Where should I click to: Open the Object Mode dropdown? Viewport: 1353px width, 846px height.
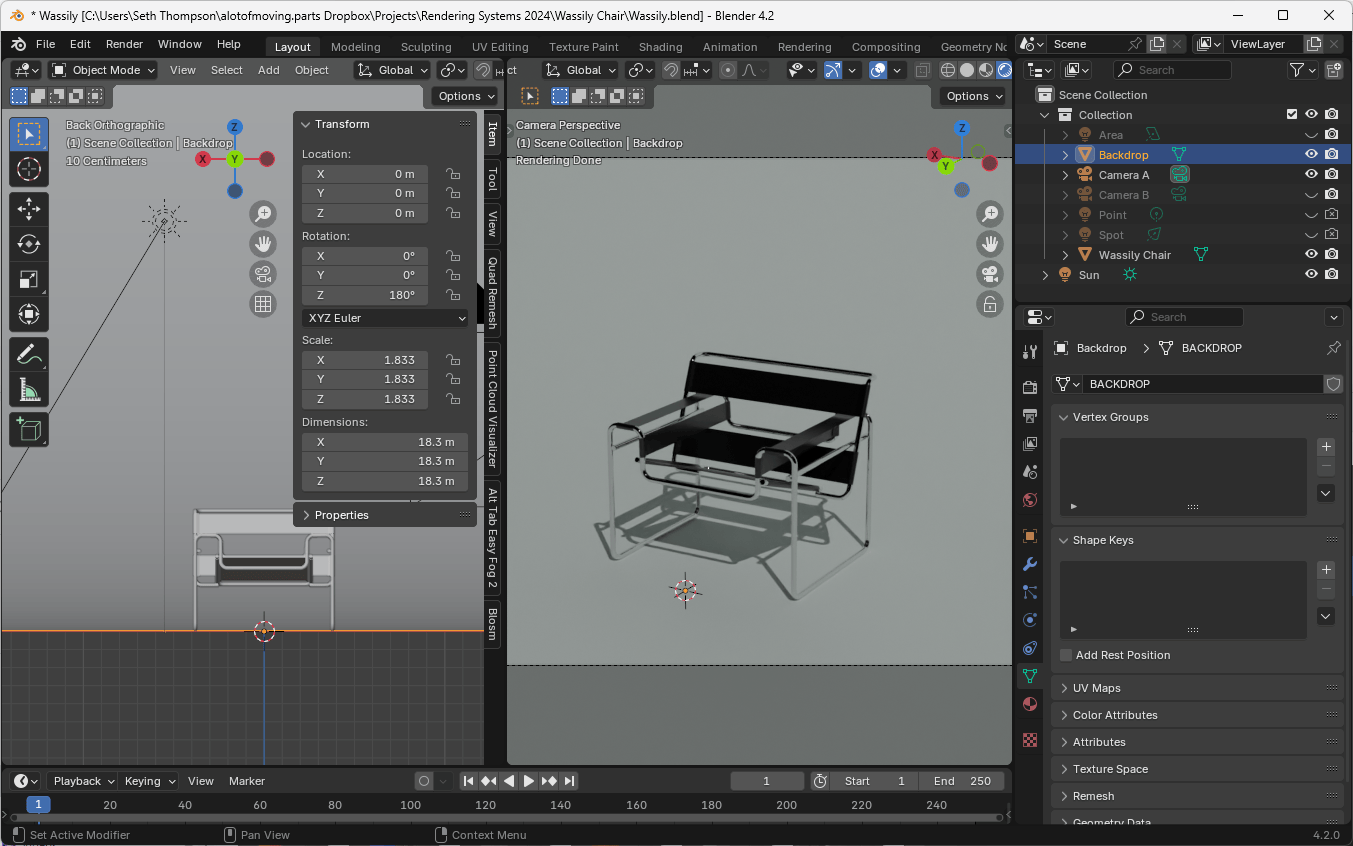(x=103, y=70)
